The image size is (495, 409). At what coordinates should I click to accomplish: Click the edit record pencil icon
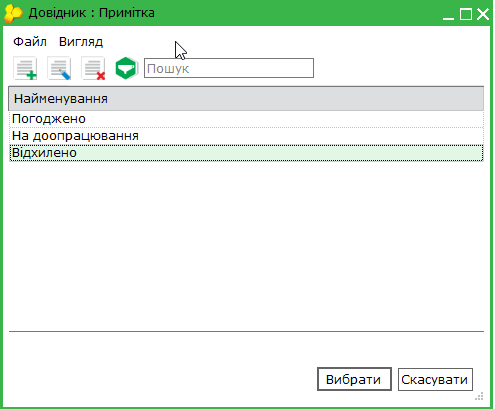pyautogui.click(x=59, y=68)
